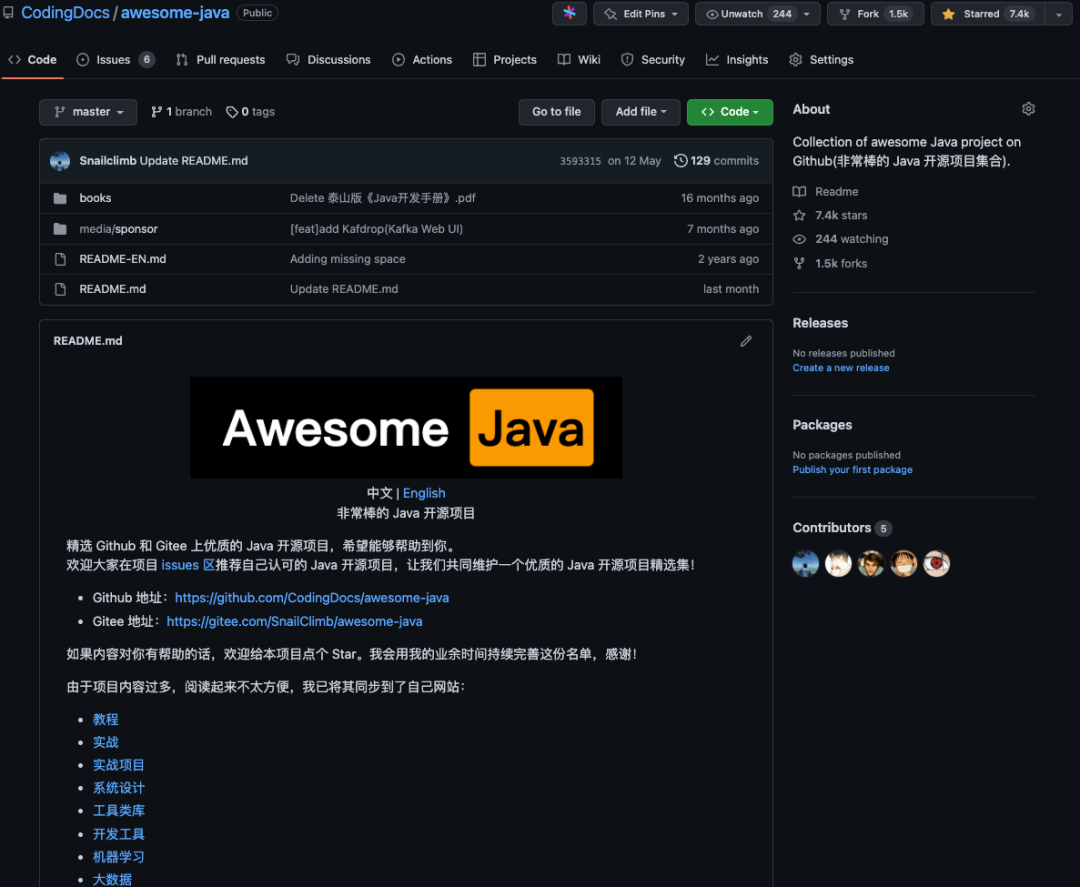Open the GitHub address URL link

tap(312, 598)
